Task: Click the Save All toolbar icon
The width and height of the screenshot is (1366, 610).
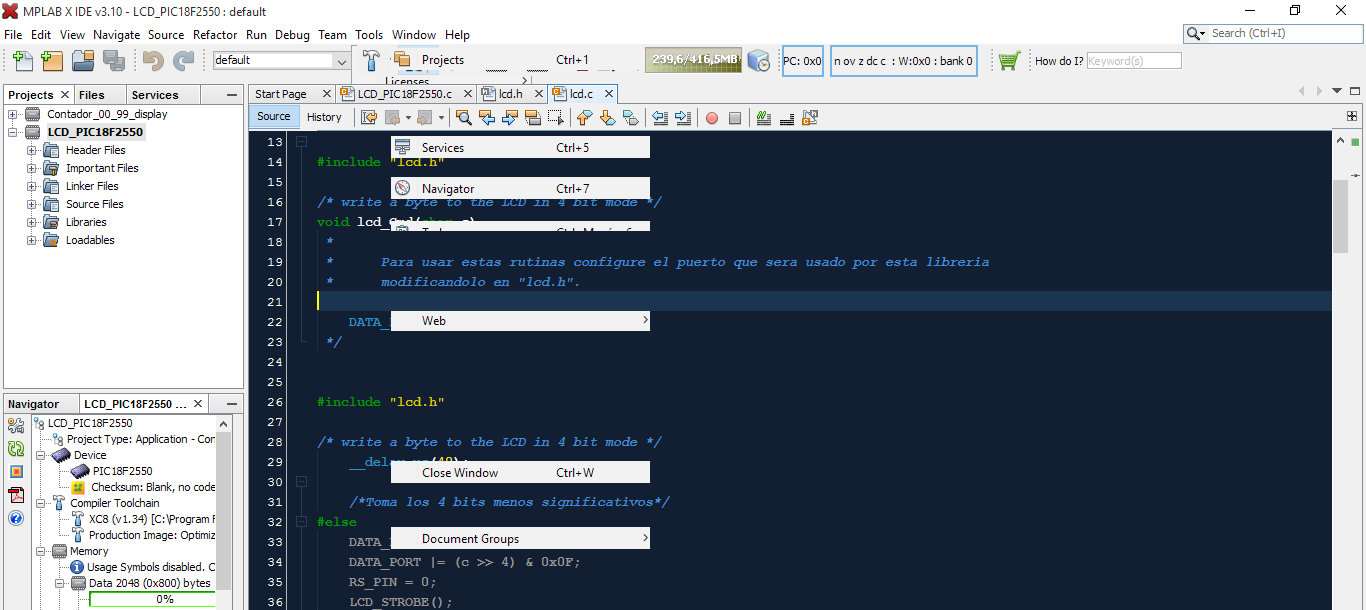Action: 114,60
